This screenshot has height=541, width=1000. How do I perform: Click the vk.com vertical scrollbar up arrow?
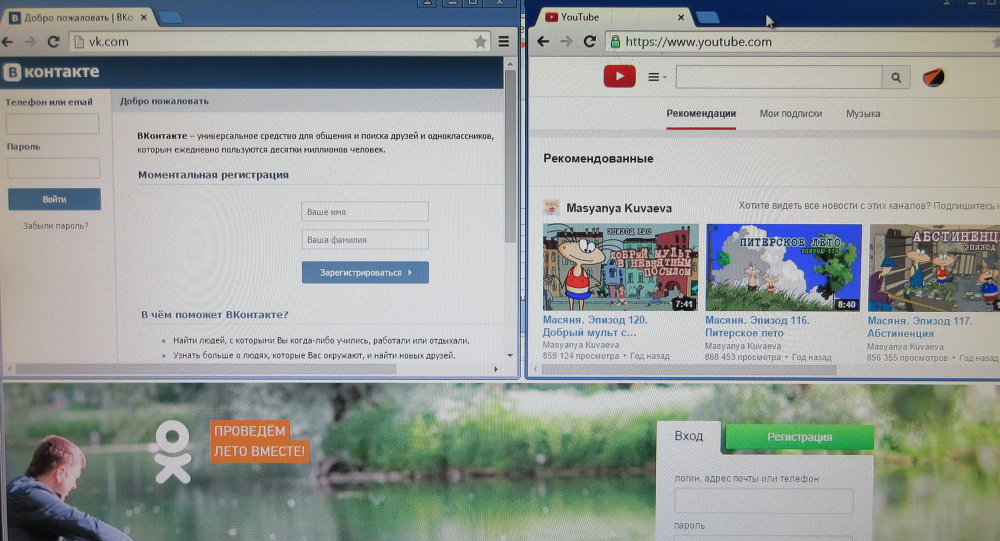click(510, 64)
